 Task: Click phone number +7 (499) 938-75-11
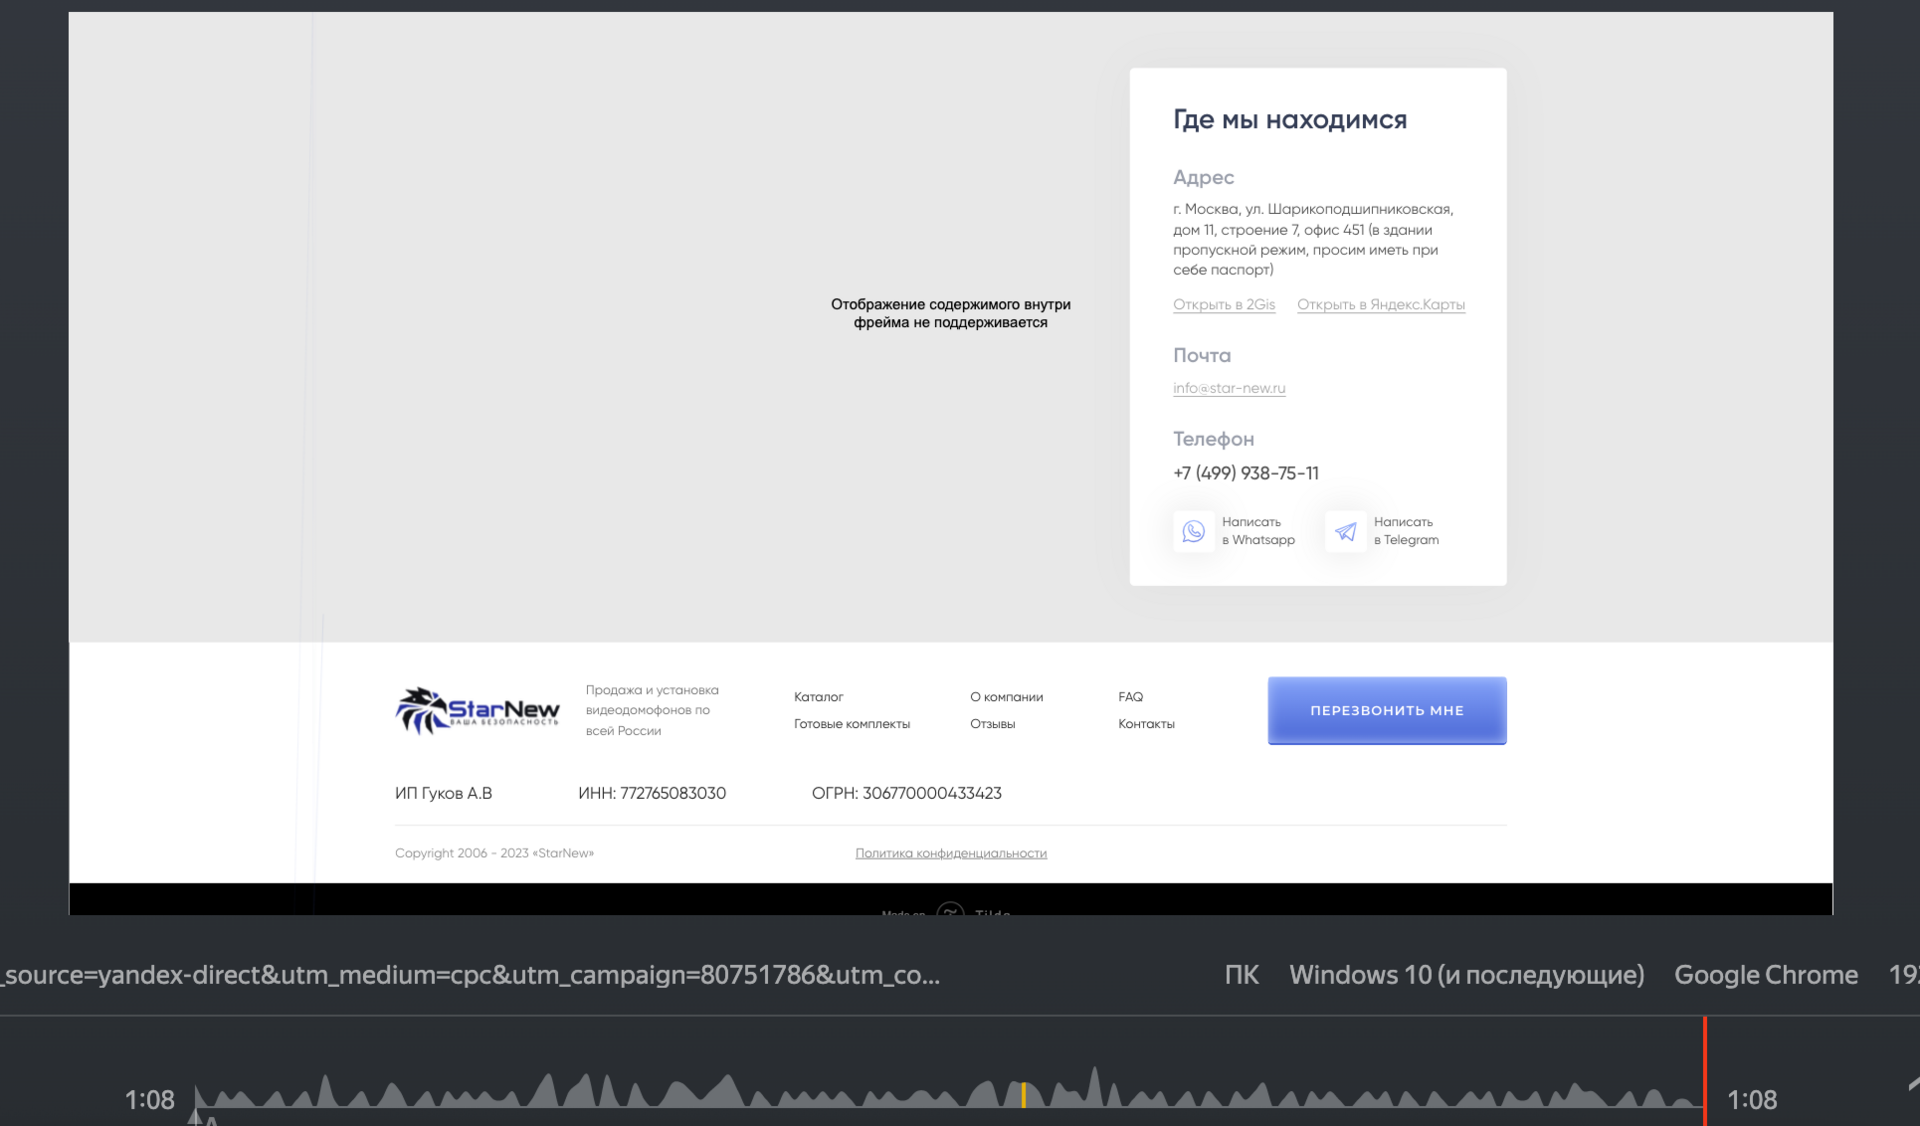pyautogui.click(x=1246, y=473)
